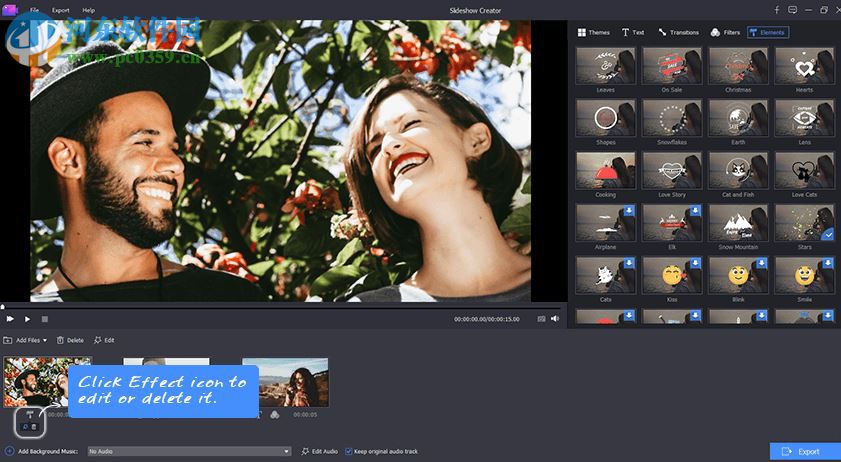The width and height of the screenshot is (841, 462).
Task: Click Edit Audio button
Action: pos(320,451)
